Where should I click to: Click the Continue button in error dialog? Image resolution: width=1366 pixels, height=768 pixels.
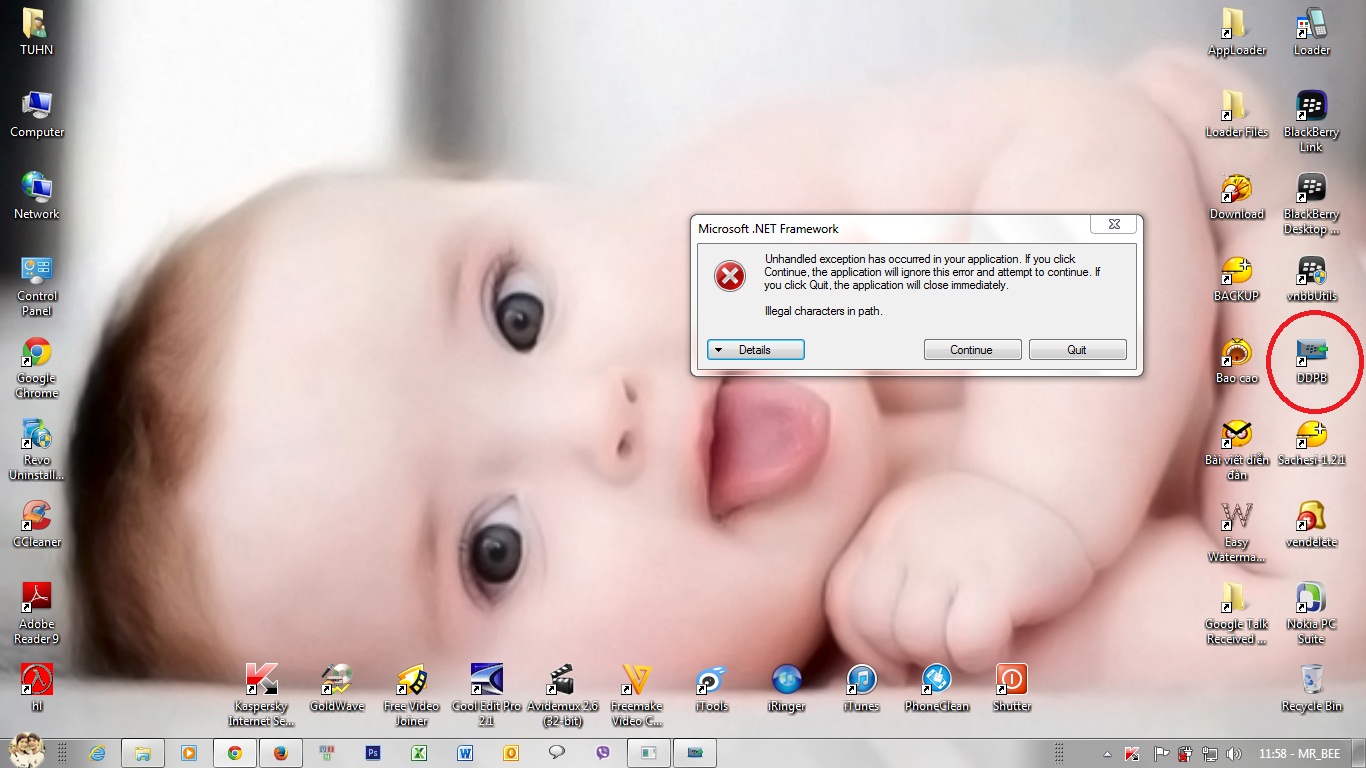tap(972, 350)
